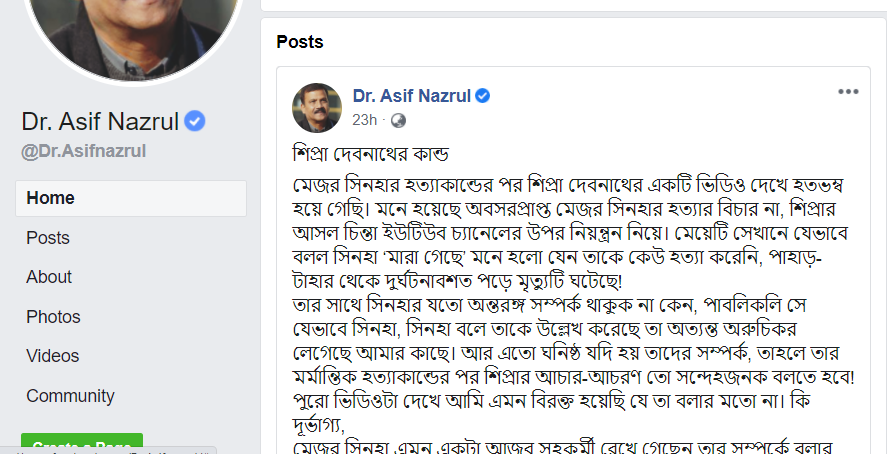Click the globe public audience icon

click(x=398, y=120)
